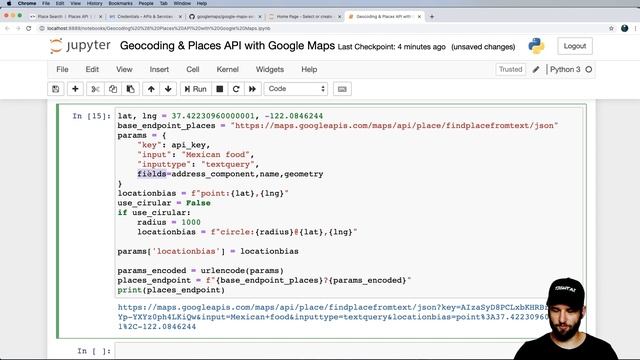The image size is (640, 360).
Task: Copy selected cells icon
Action: click(113, 89)
